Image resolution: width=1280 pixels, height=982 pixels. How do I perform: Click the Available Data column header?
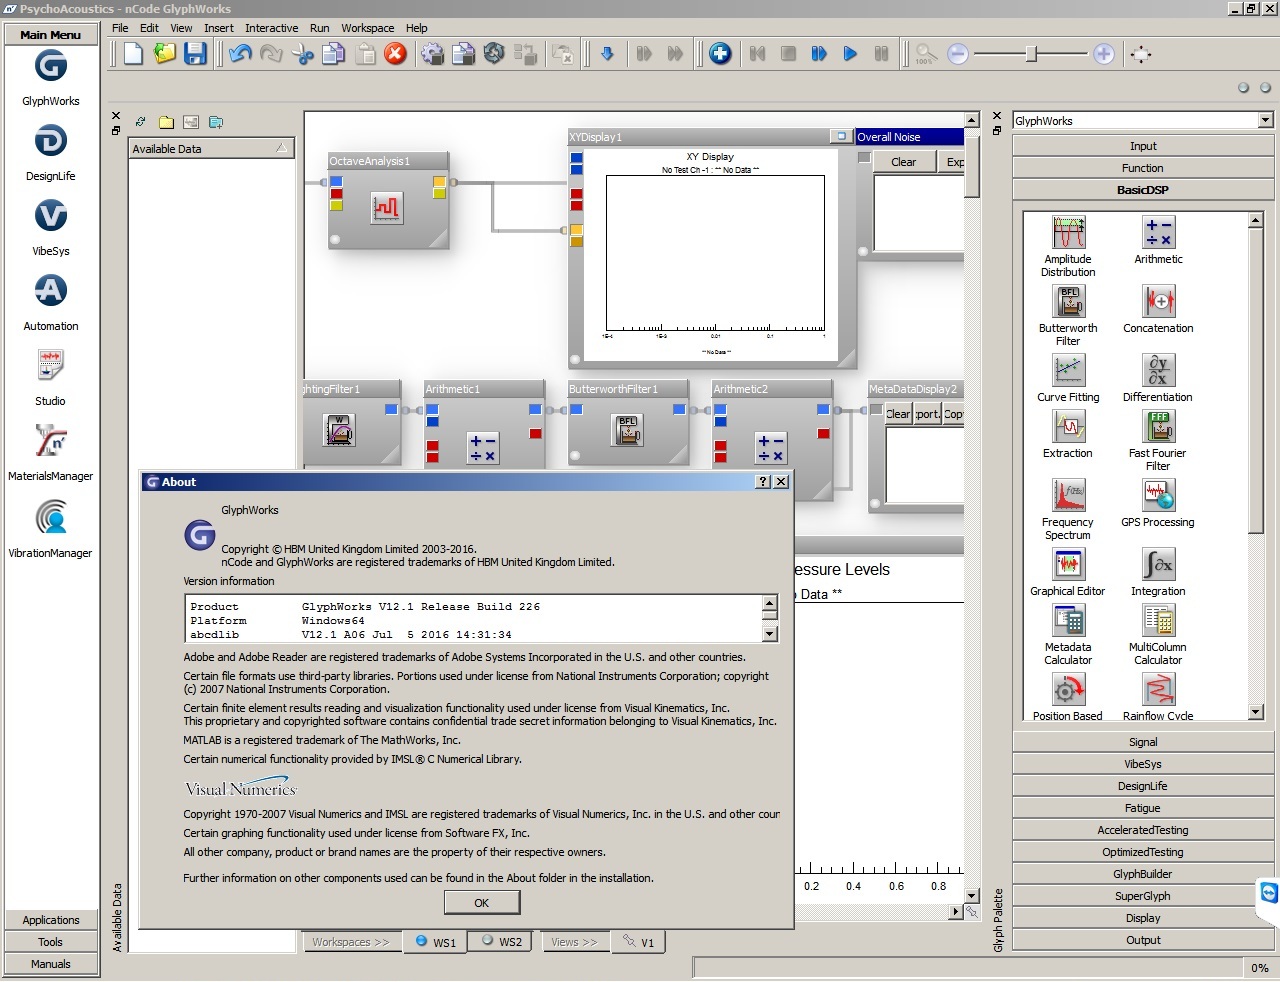click(212, 149)
